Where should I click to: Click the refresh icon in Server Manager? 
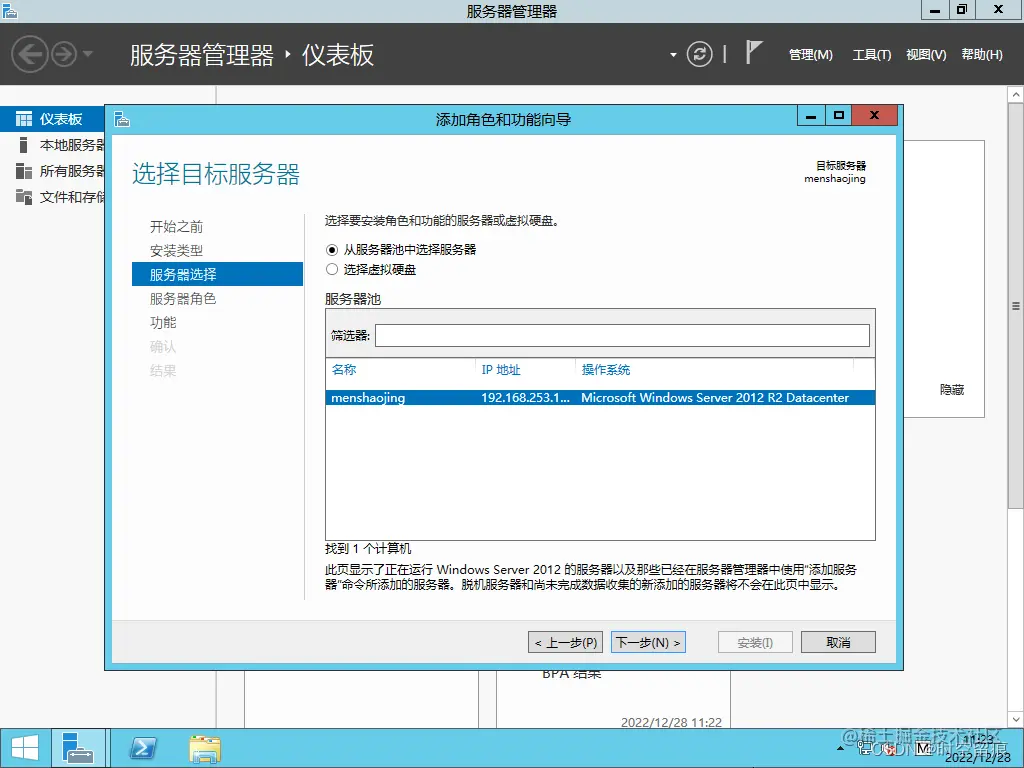pyautogui.click(x=699, y=55)
